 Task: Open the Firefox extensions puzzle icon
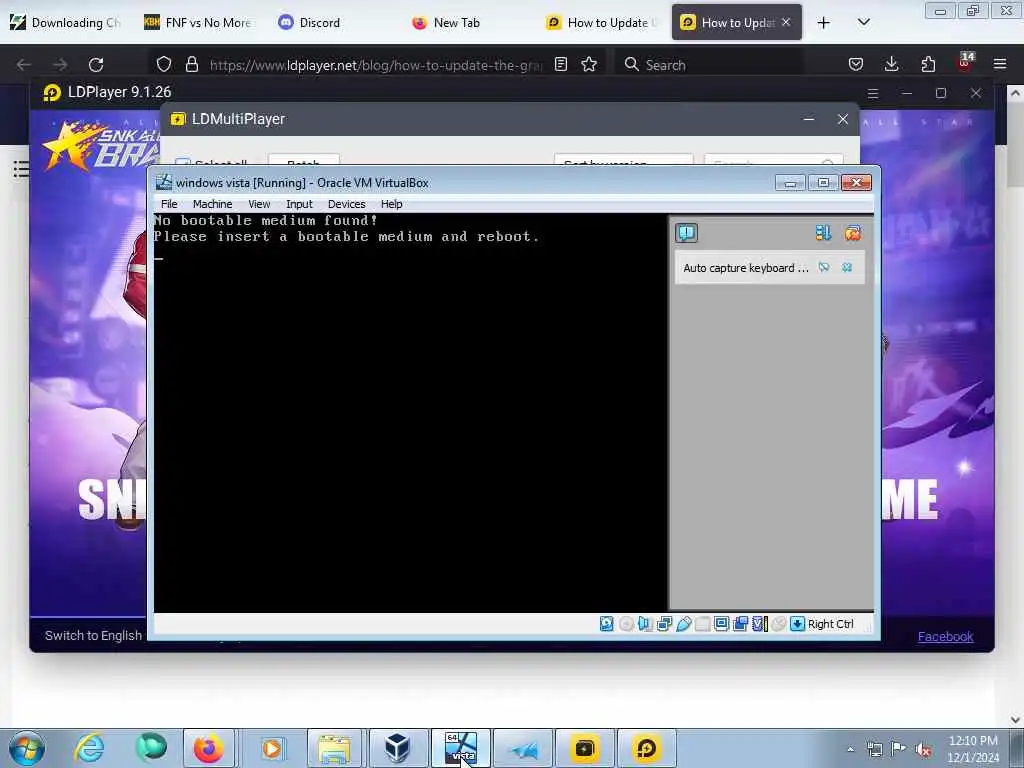[x=928, y=64]
